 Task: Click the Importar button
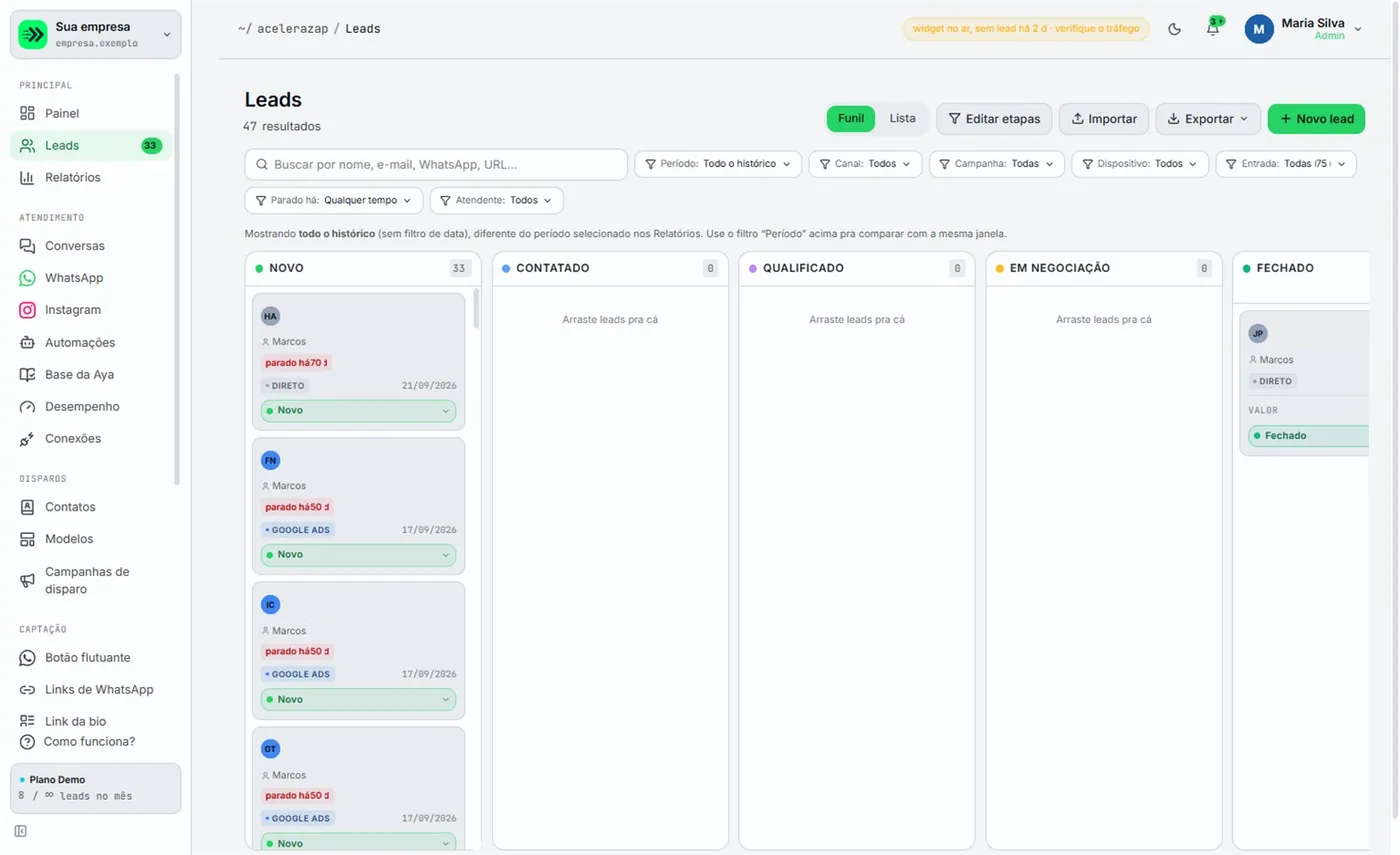(1104, 118)
